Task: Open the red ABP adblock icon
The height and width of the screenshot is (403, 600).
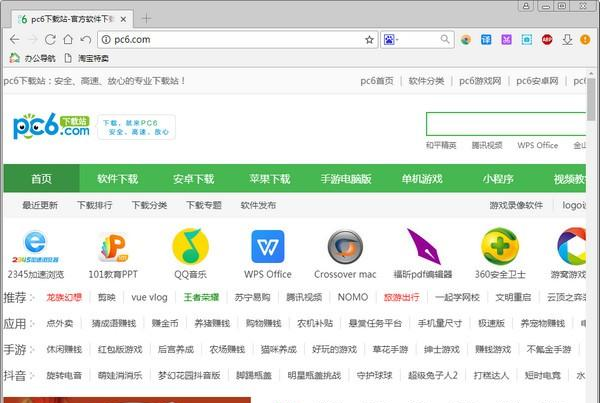Action: pyautogui.click(x=547, y=39)
